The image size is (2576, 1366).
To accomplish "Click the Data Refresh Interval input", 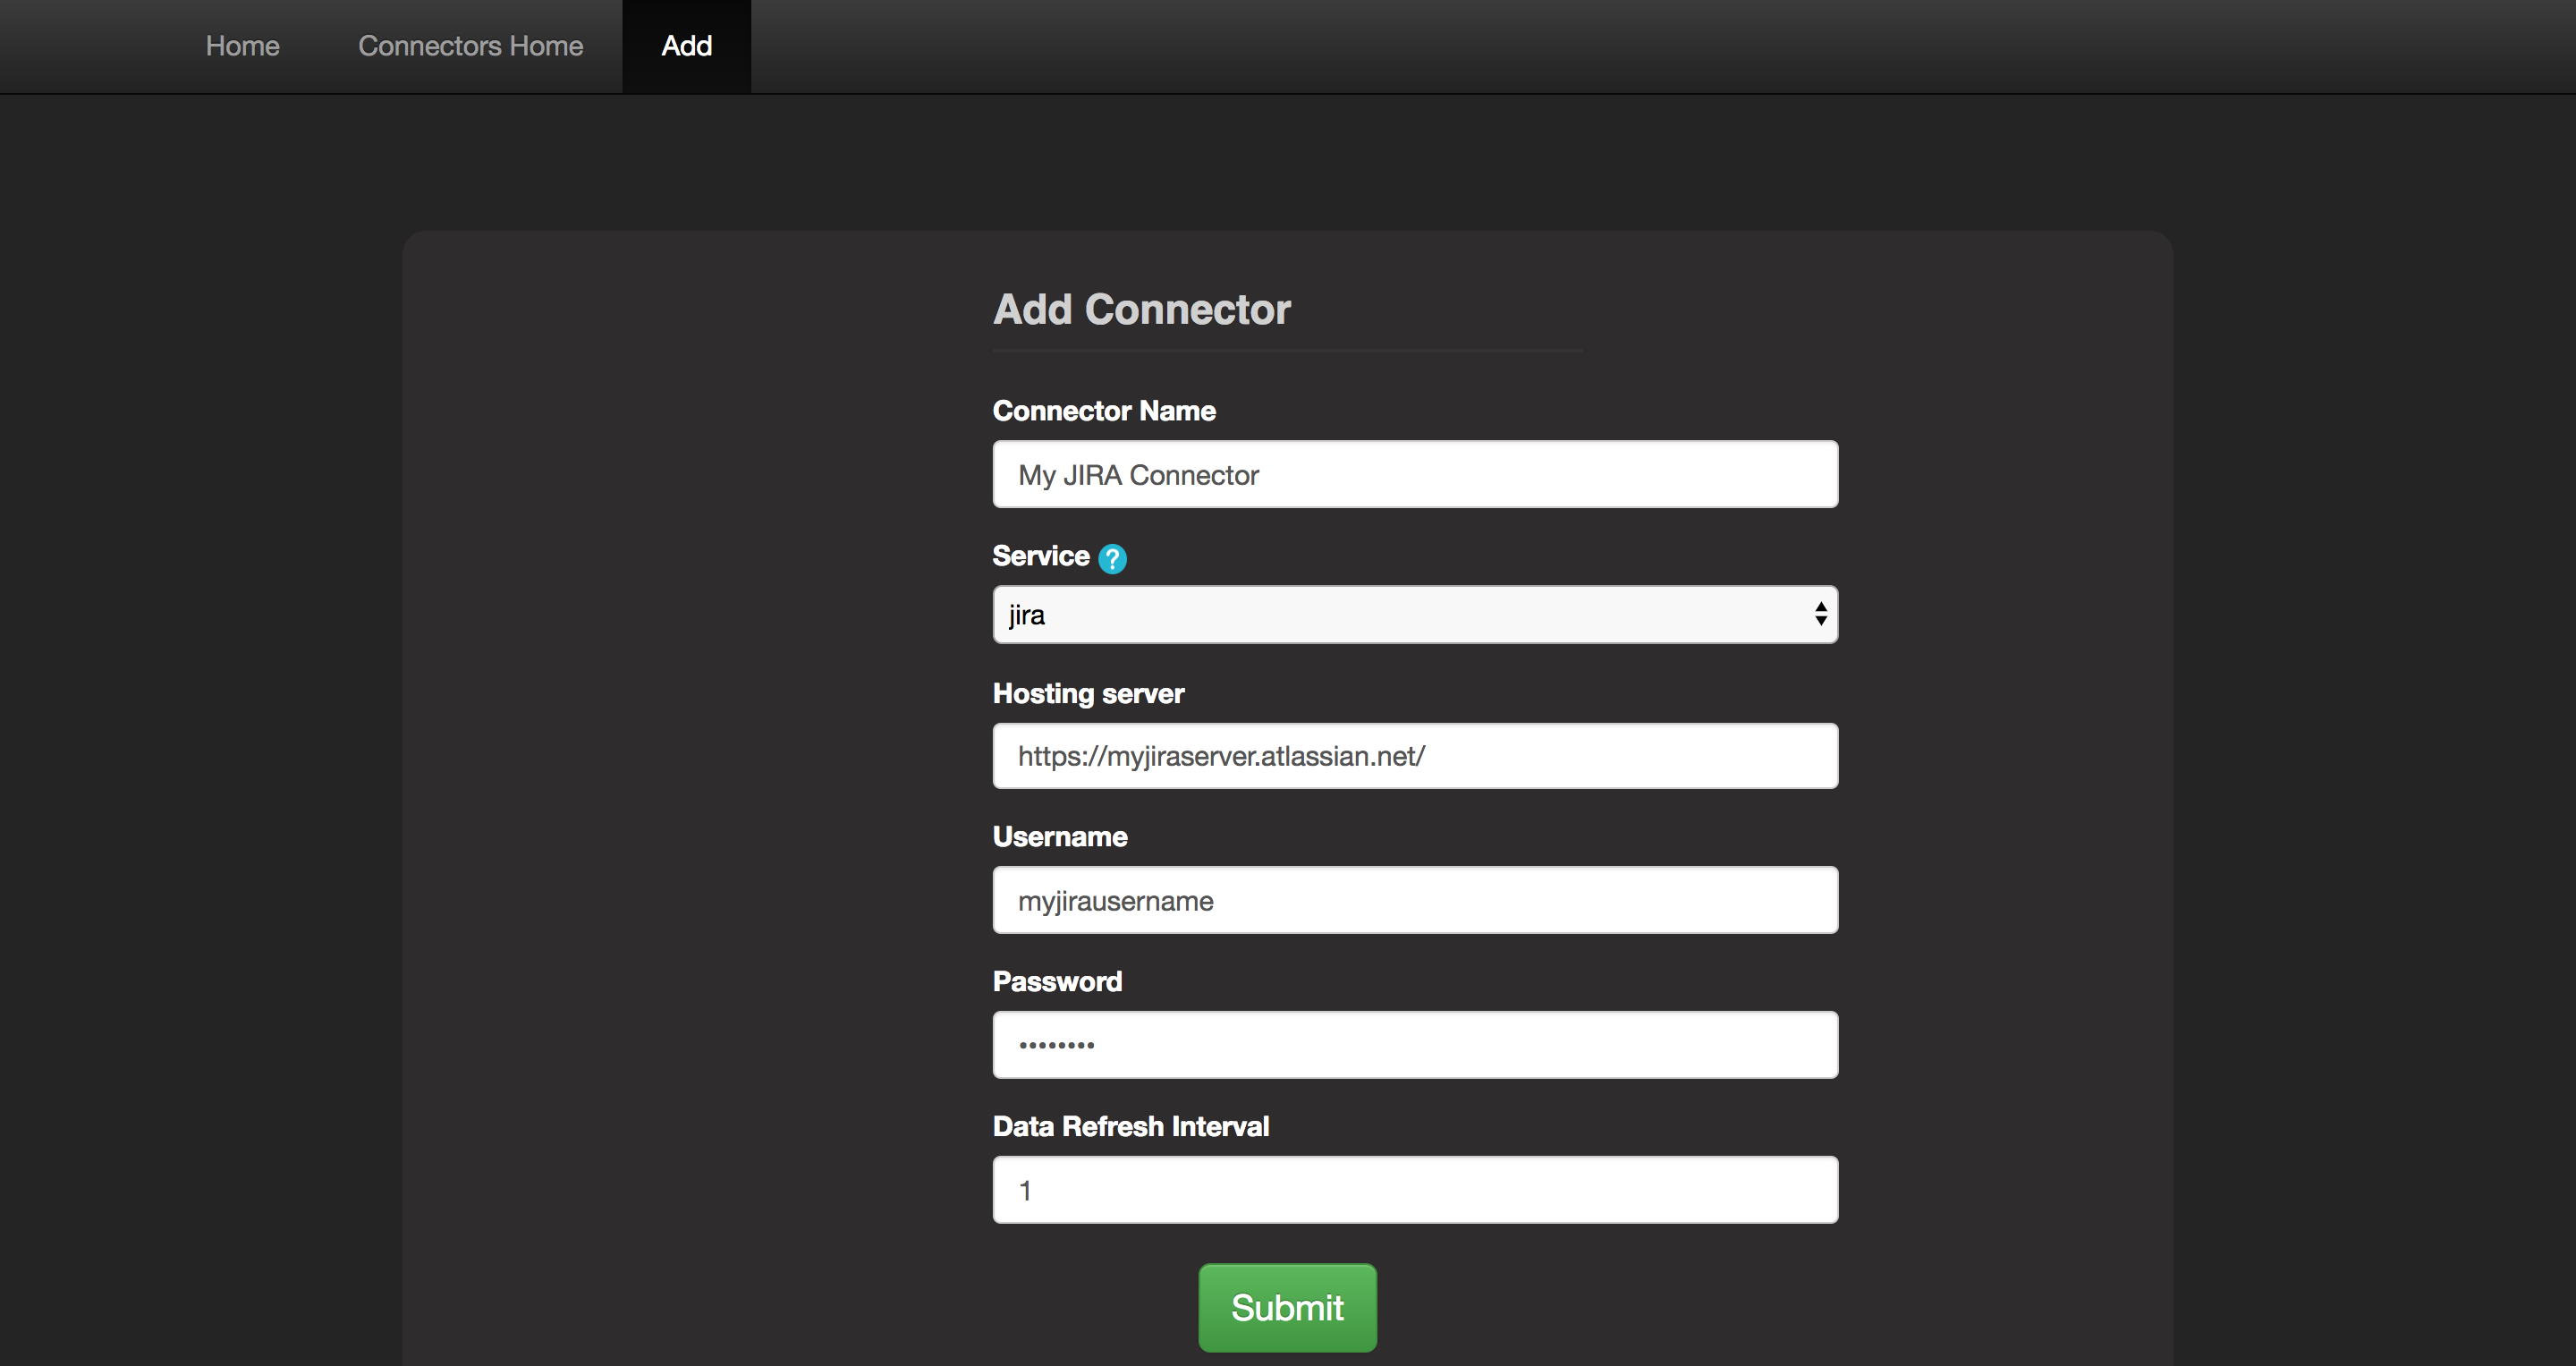I will [x=1415, y=1190].
